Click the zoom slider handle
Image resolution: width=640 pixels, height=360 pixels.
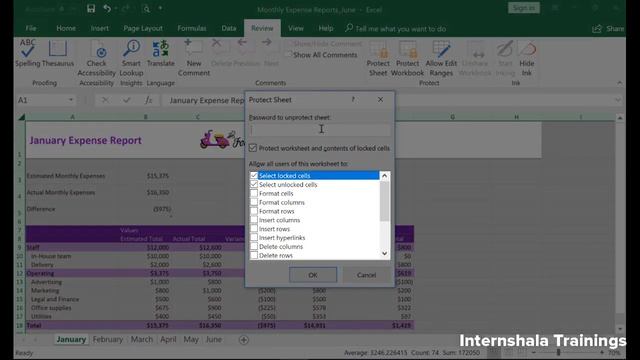[558, 352]
